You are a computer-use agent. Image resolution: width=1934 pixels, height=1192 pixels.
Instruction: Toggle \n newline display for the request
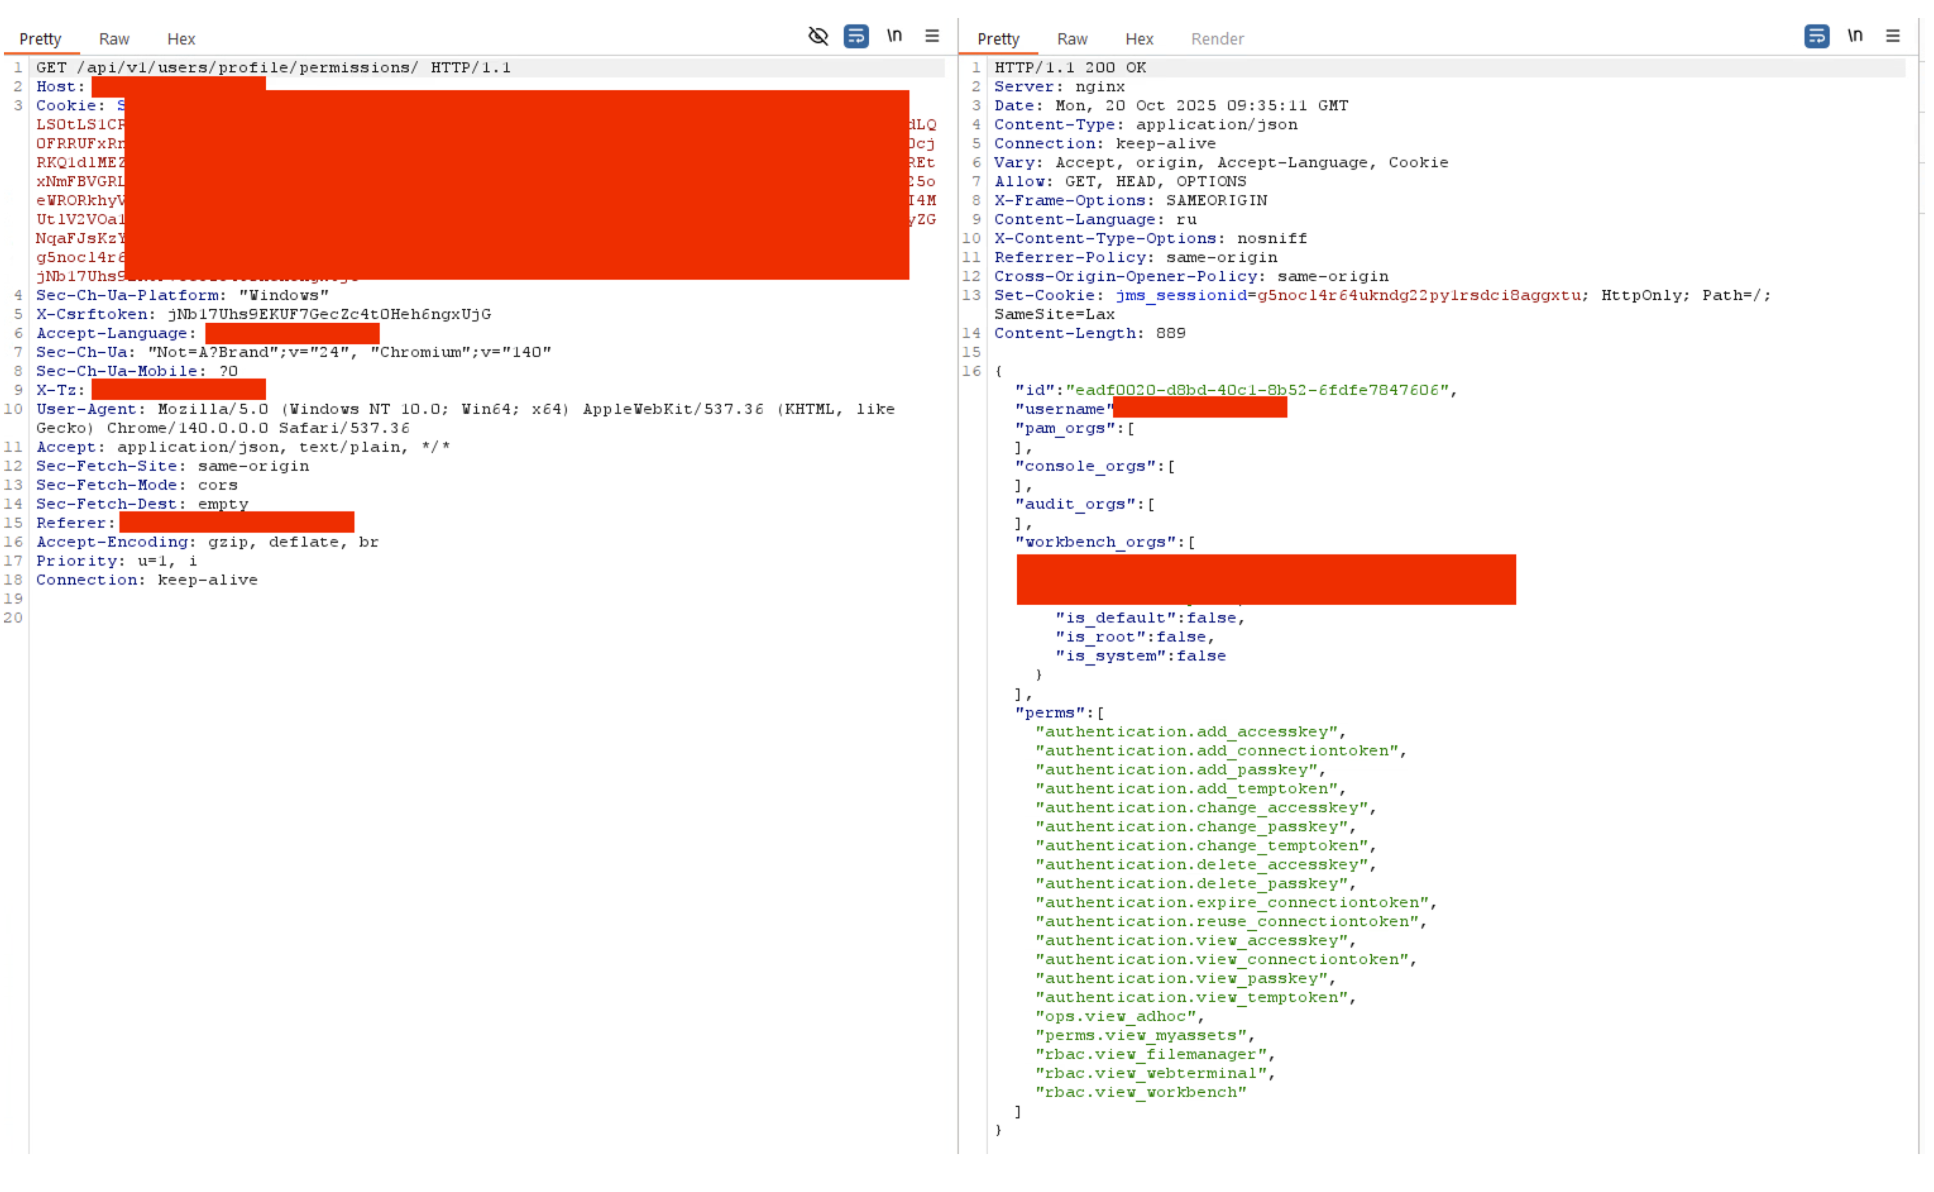pyautogui.click(x=894, y=36)
